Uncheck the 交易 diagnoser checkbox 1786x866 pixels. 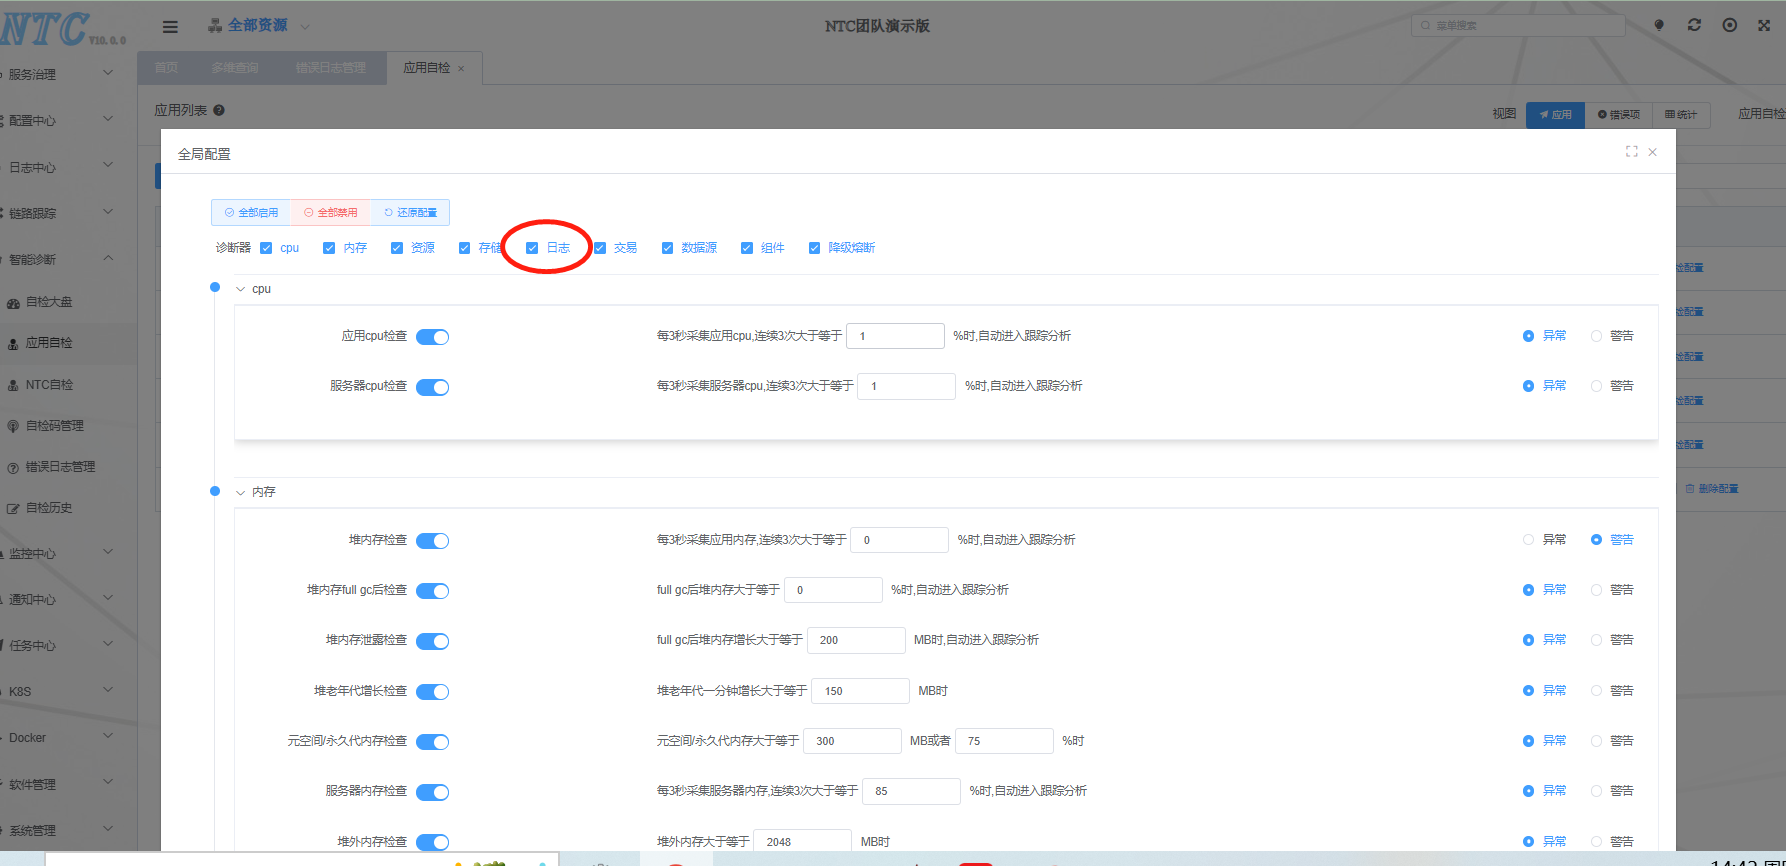(600, 248)
